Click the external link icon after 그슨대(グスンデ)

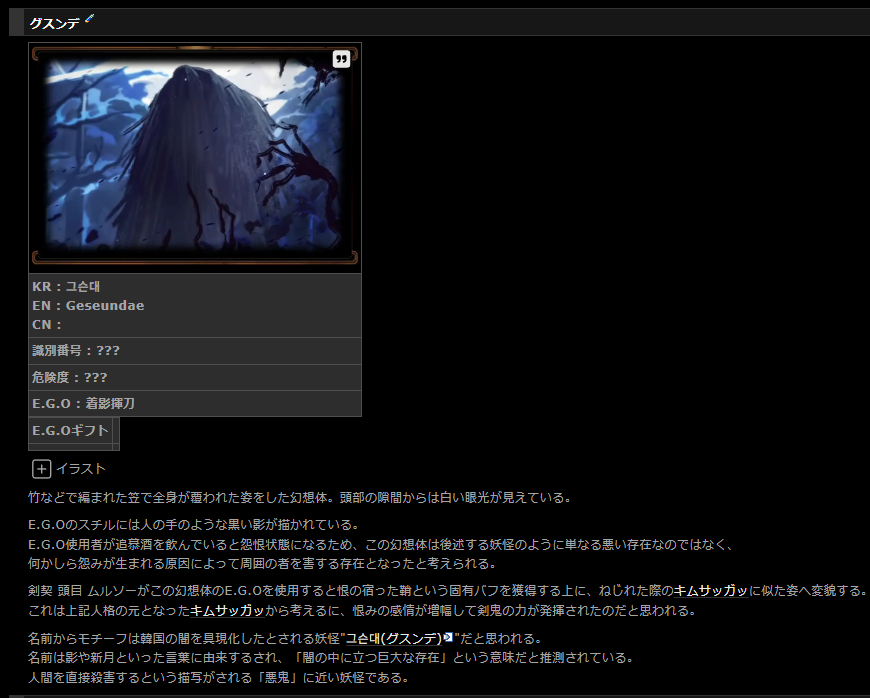(x=448, y=637)
